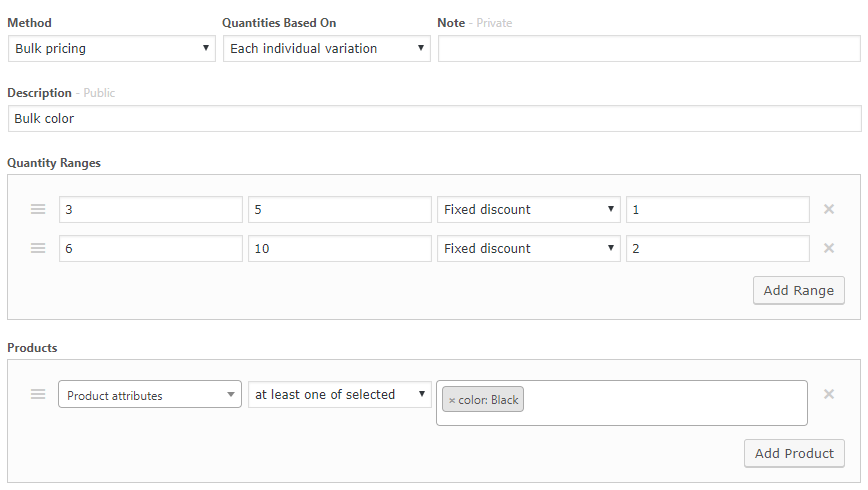Open Fixed discount dropdown in second range
This screenshot has width=868, height=490.
click(529, 248)
